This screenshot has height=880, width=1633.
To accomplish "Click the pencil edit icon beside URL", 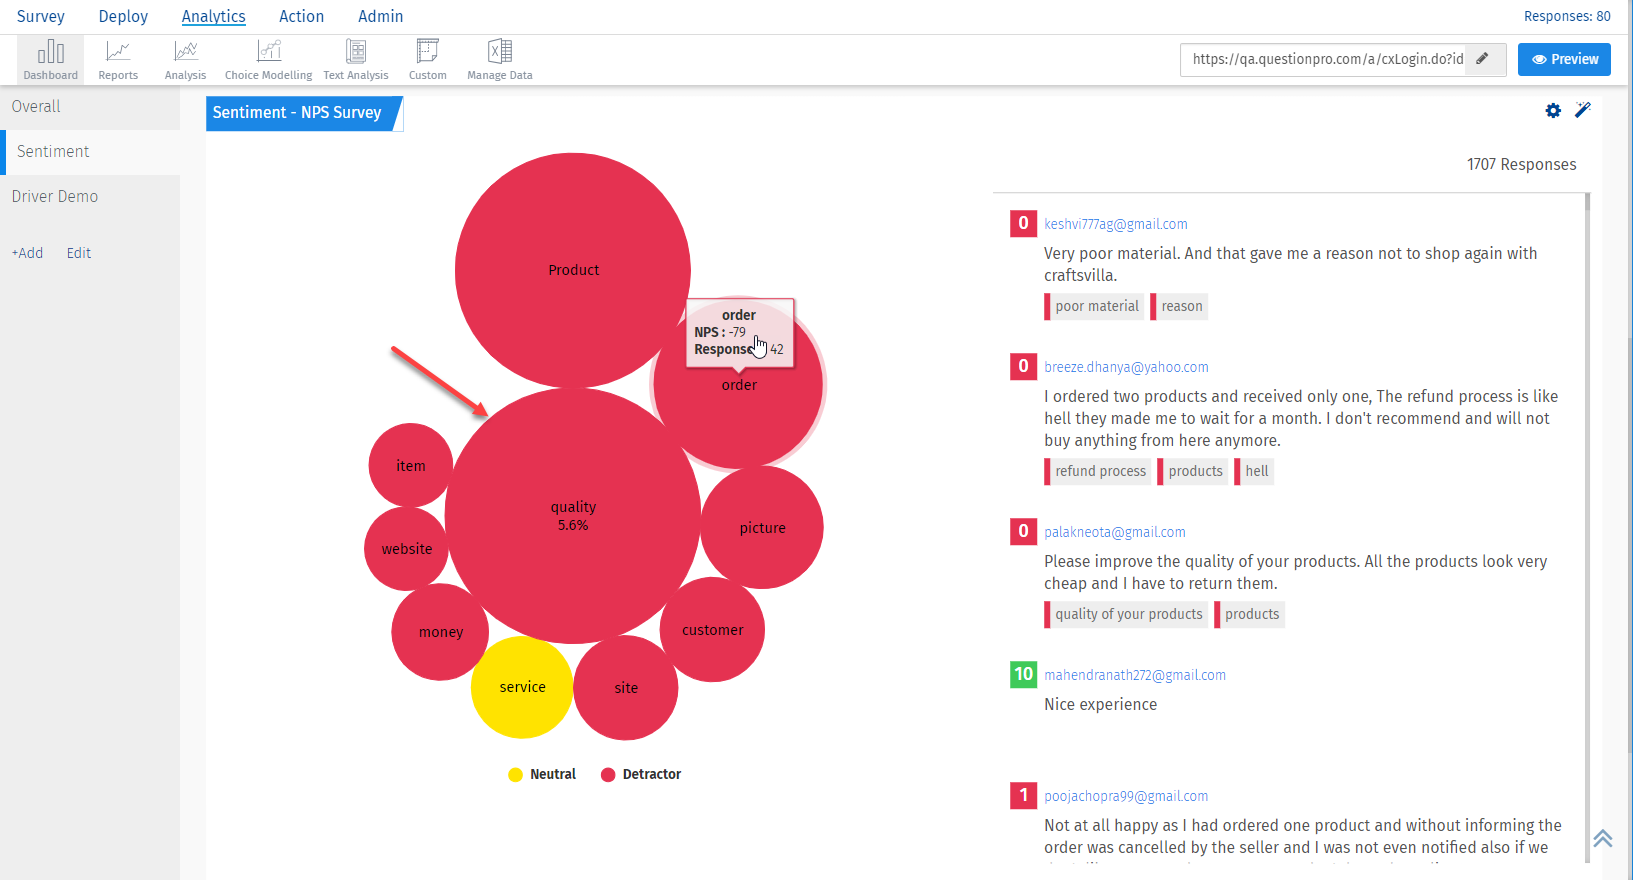I will click(x=1483, y=59).
